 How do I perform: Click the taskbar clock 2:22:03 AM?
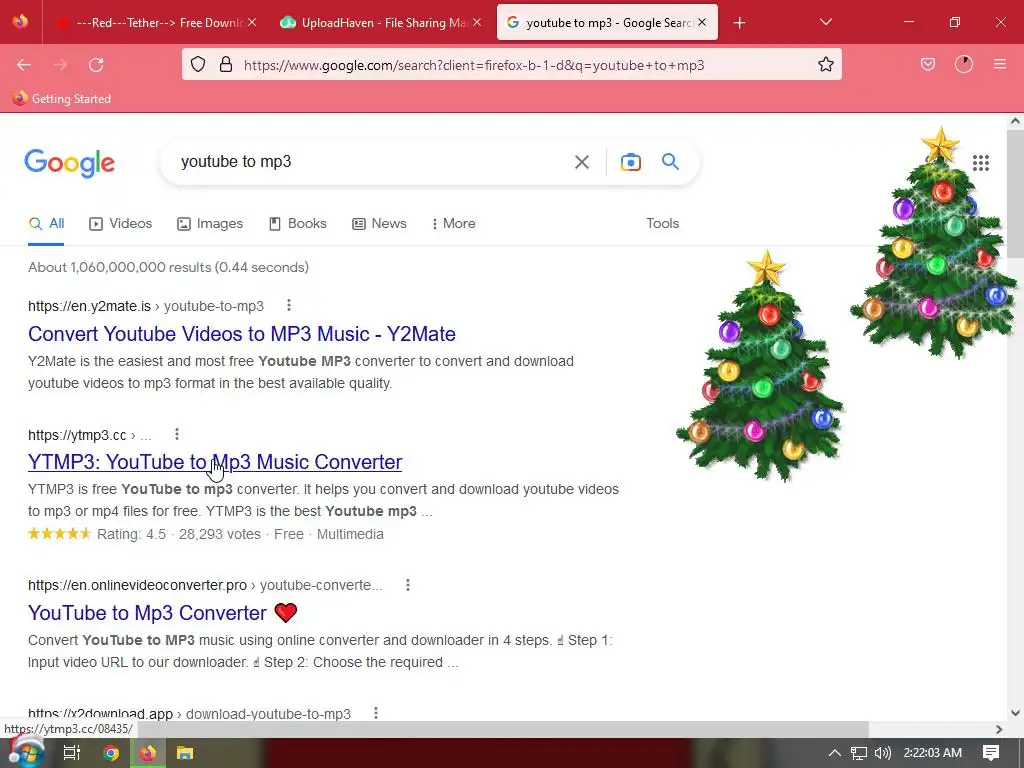[x=933, y=753]
